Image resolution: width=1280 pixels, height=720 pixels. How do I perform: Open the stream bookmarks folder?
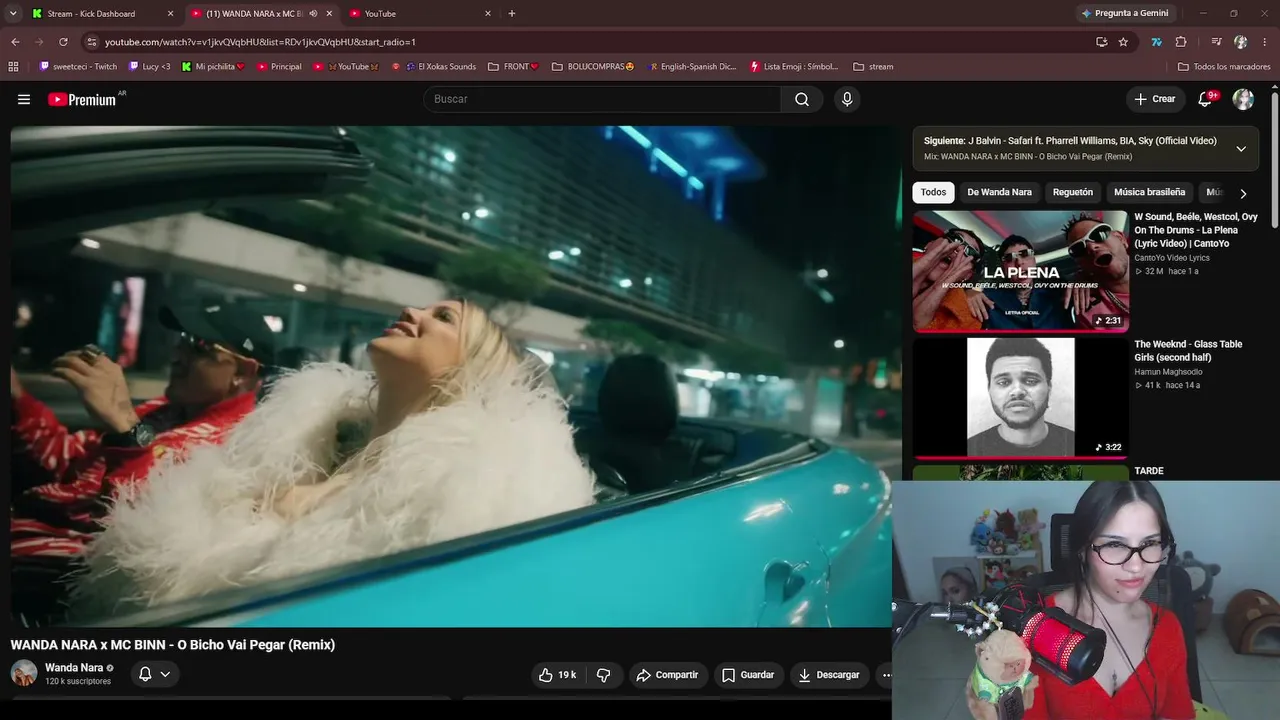point(873,67)
